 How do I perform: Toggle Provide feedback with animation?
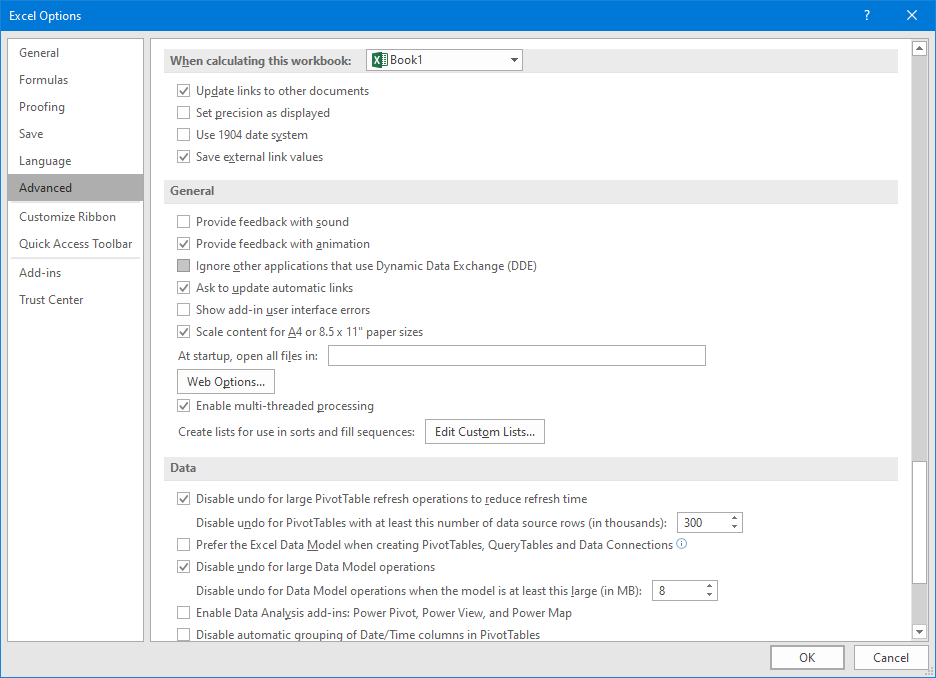click(x=183, y=244)
